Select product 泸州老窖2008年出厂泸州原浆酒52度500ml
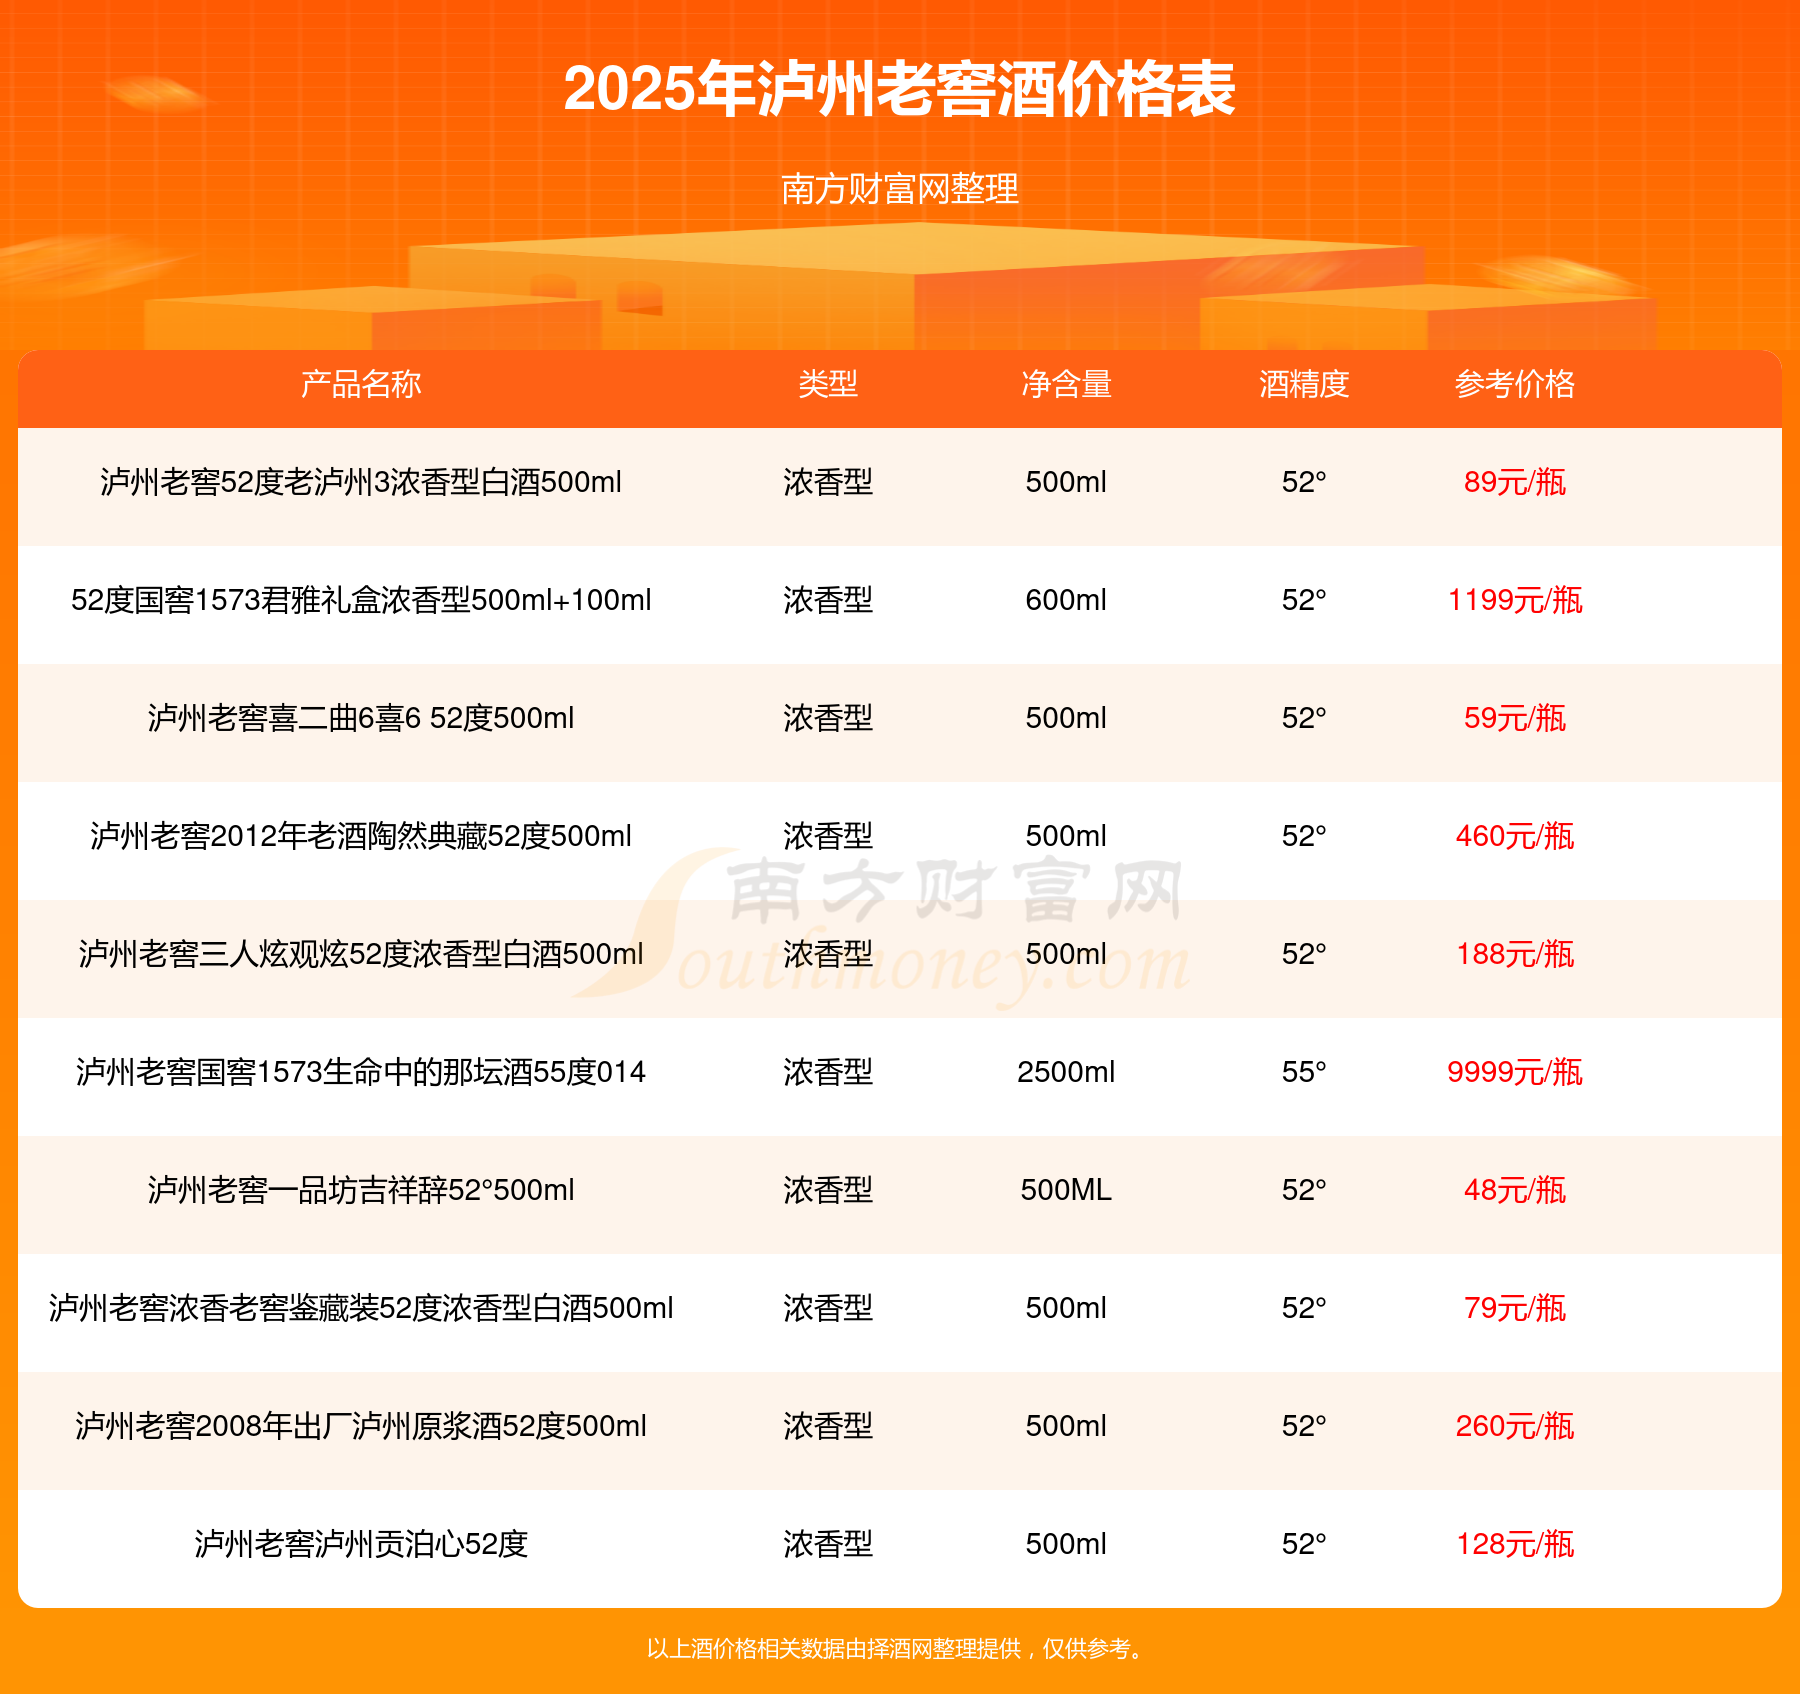Screen dimensions: 1800x1694 tap(361, 1426)
